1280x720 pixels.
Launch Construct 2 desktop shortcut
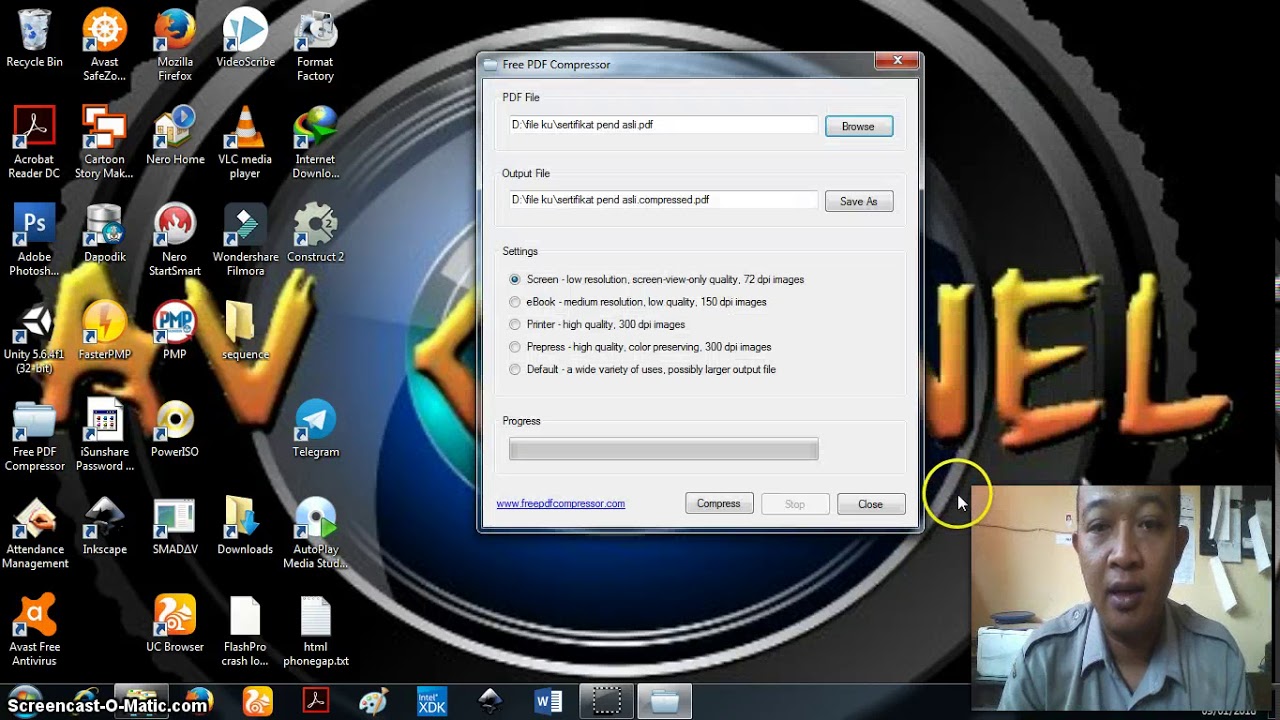315,234
